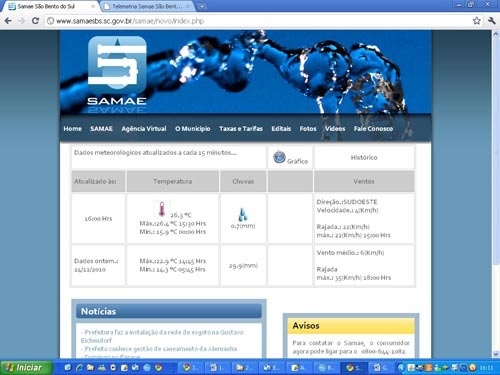Open the Vídeos menu item

tap(335, 129)
